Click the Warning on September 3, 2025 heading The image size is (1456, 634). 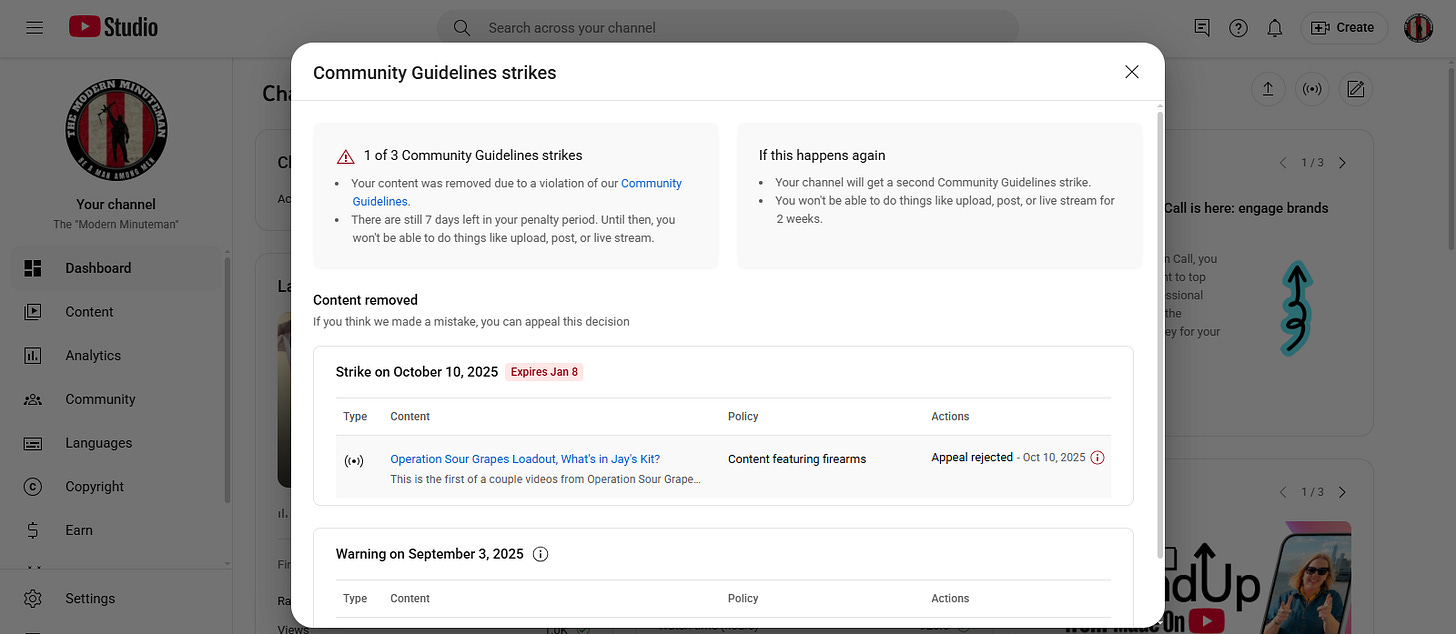click(430, 554)
